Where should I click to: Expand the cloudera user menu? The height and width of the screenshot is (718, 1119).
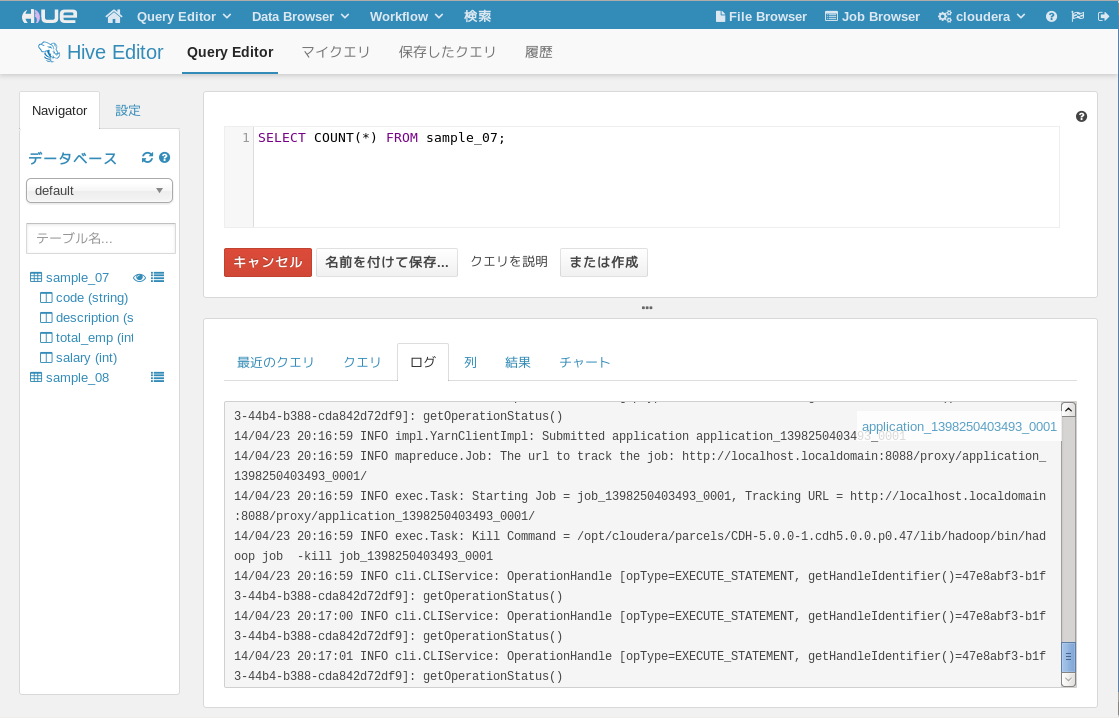pos(981,16)
